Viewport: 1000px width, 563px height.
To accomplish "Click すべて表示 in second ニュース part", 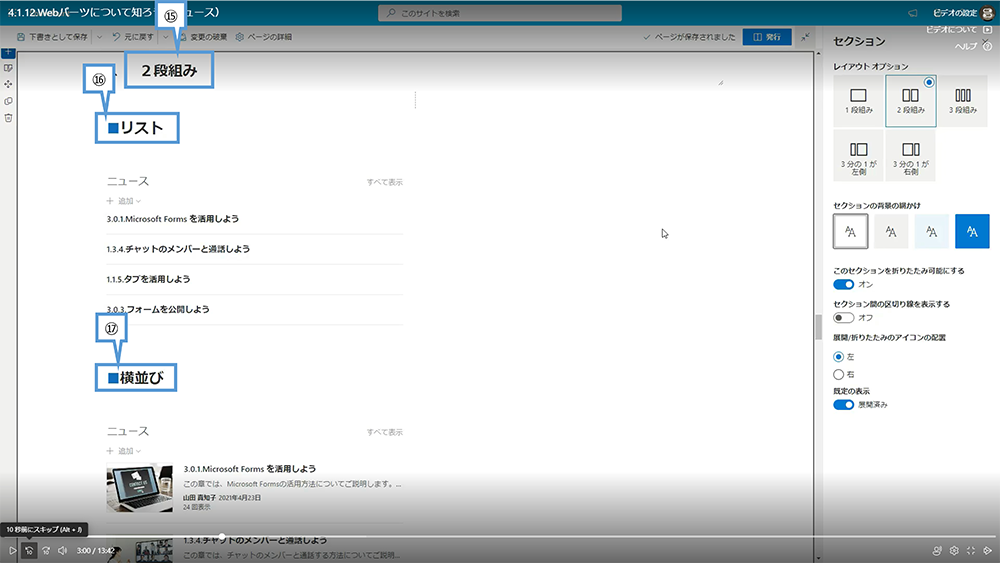I will 385,432.
